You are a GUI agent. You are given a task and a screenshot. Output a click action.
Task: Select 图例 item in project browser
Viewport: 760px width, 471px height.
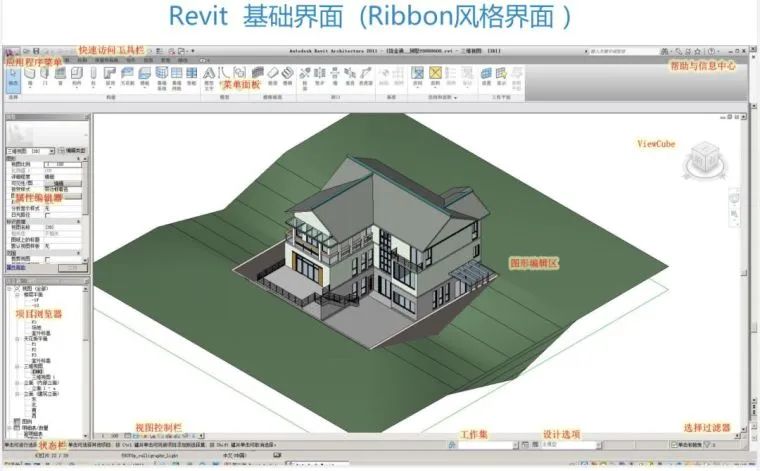point(27,422)
